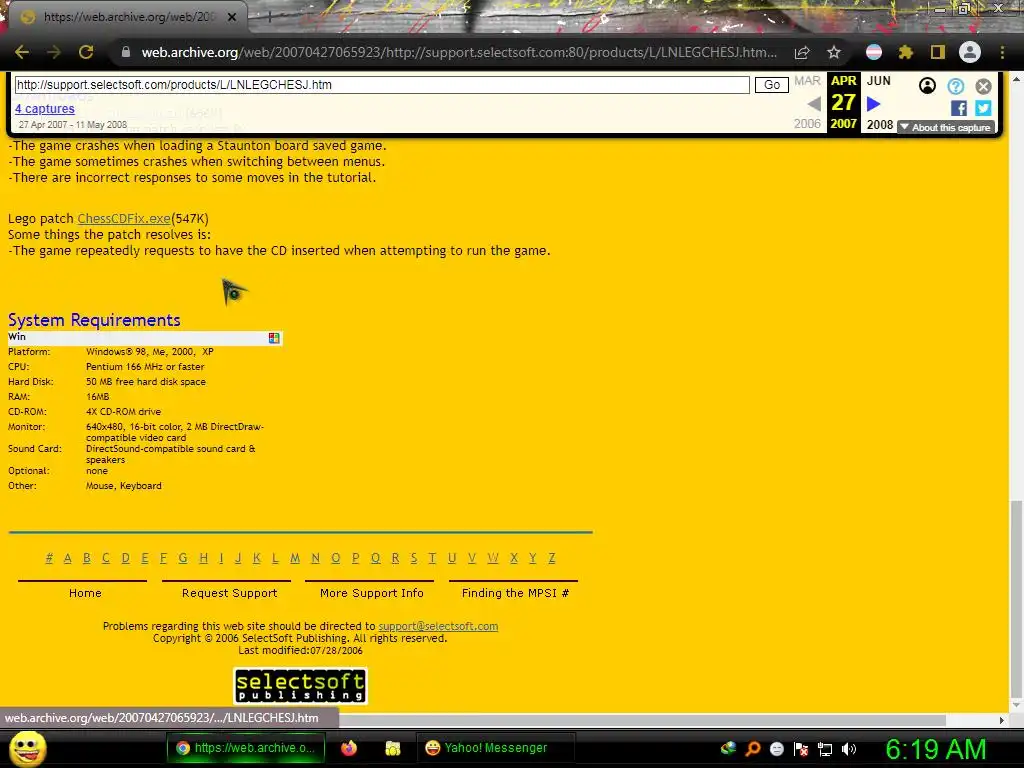1024x768 pixels.
Task: Close the Wayback toolbar with the X icon
Action: click(x=984, y=86)
